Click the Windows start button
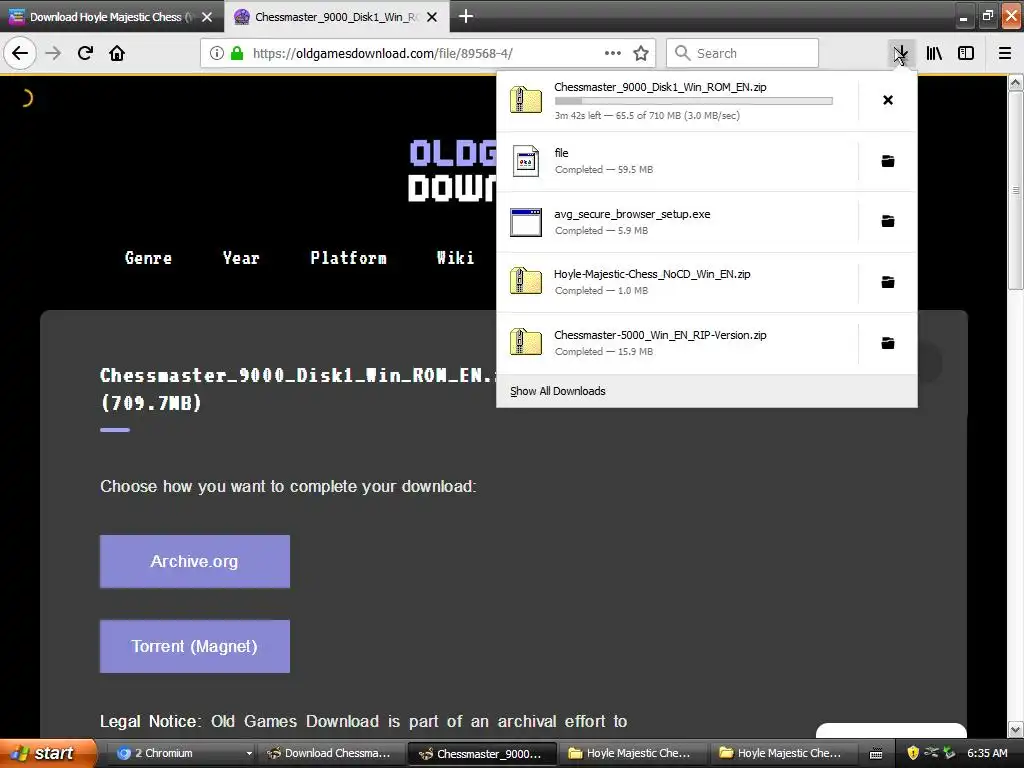 coord(48,753)
